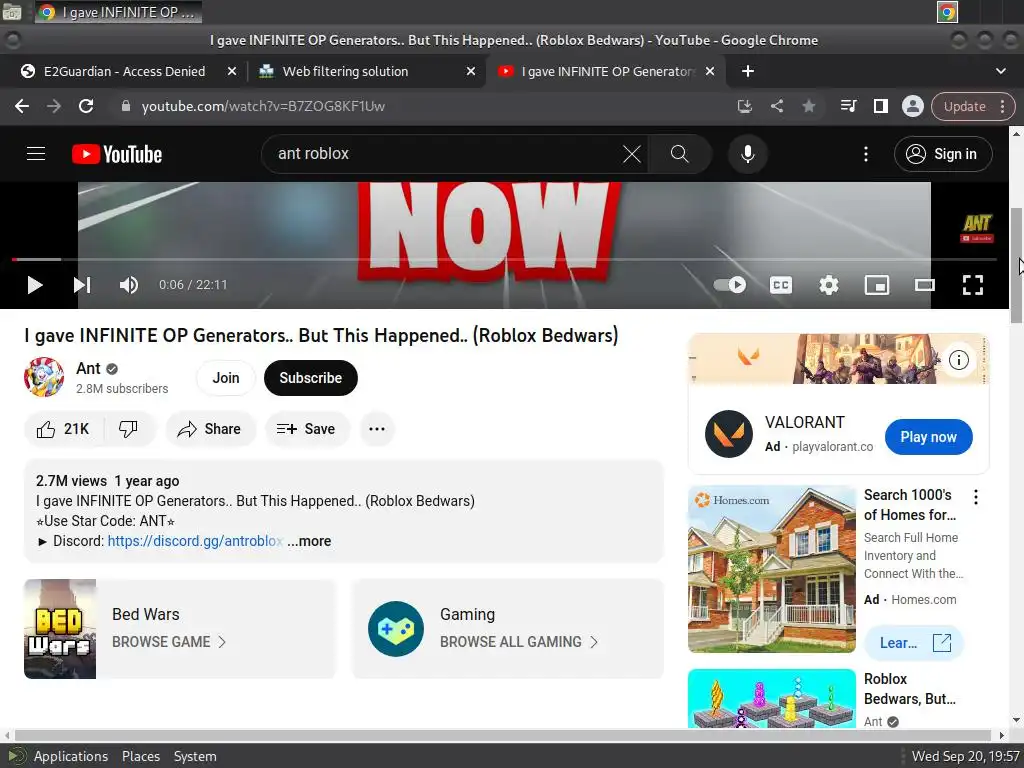This screenshot has width=1024, height=768.
Task: Share this page from toolbar
Action: click(776, 106)
